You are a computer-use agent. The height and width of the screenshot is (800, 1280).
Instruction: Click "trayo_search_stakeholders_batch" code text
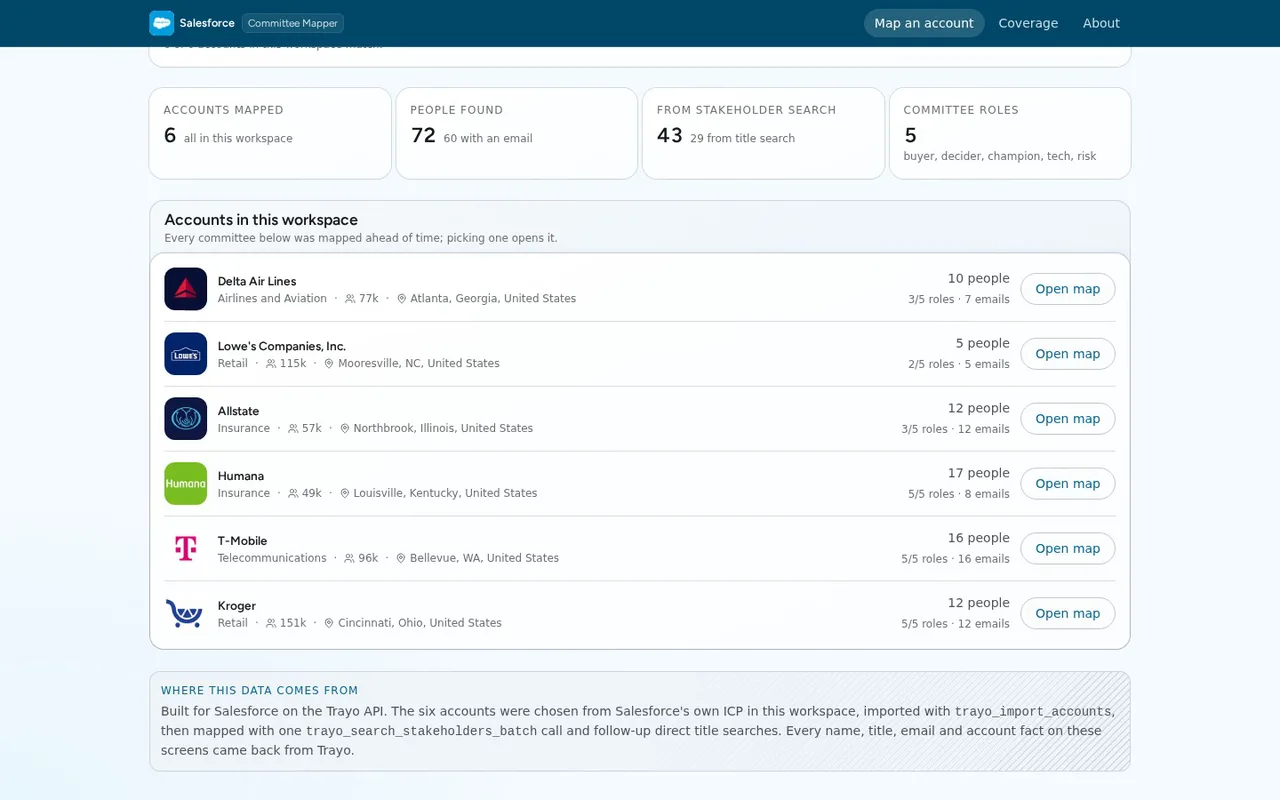[422, 731]
